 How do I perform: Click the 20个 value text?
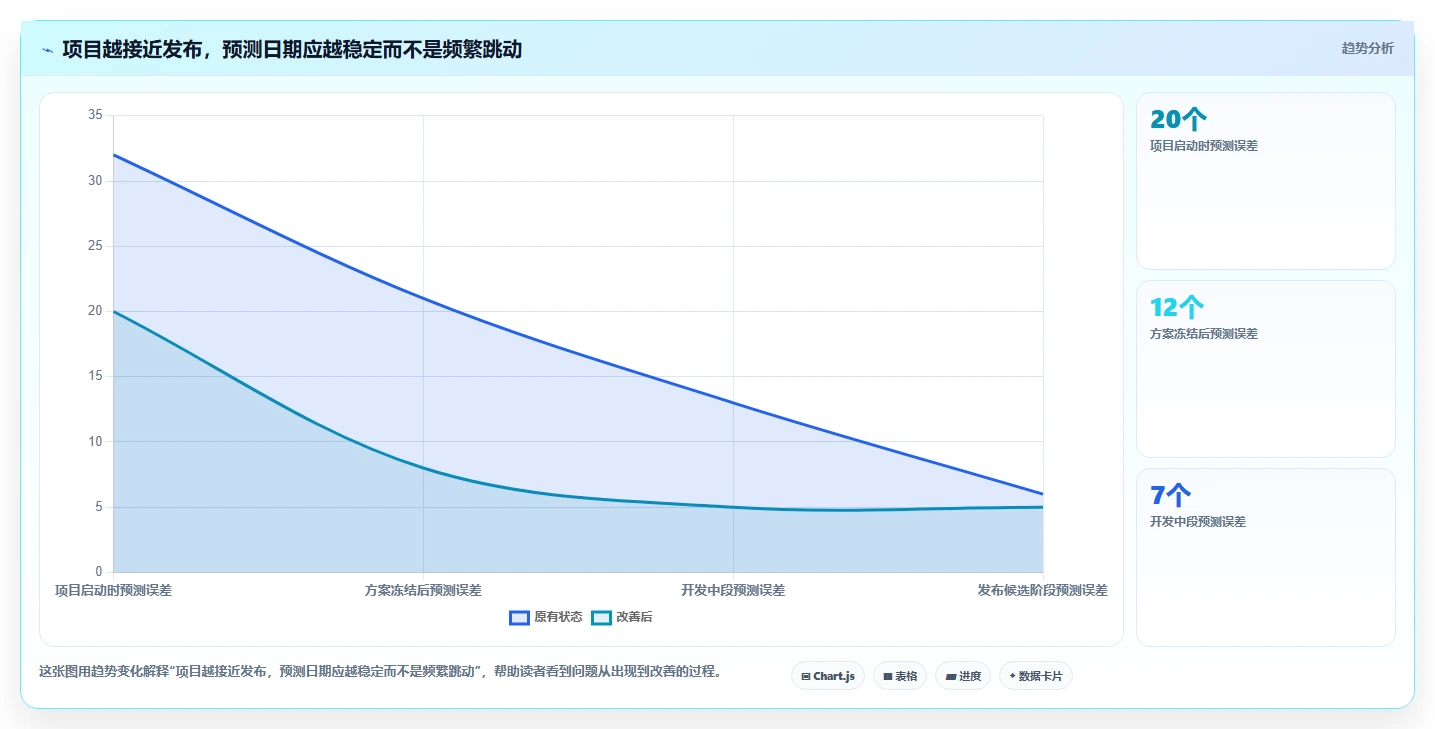click(x=1178, y=119)
